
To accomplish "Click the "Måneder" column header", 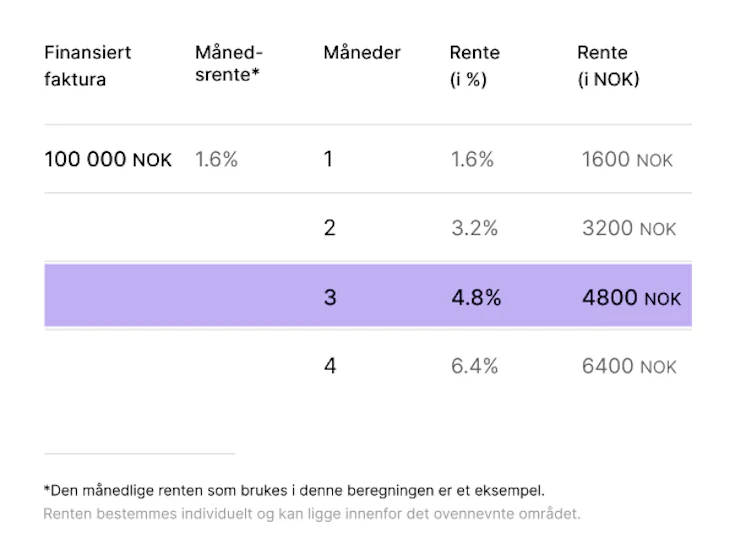I will pos(362,53).
